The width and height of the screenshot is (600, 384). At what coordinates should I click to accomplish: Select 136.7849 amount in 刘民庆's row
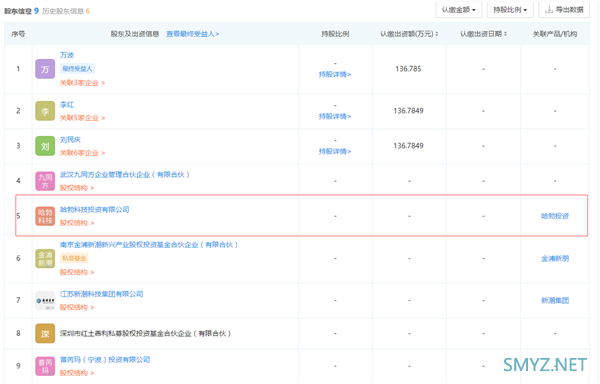tap(408, 146)
